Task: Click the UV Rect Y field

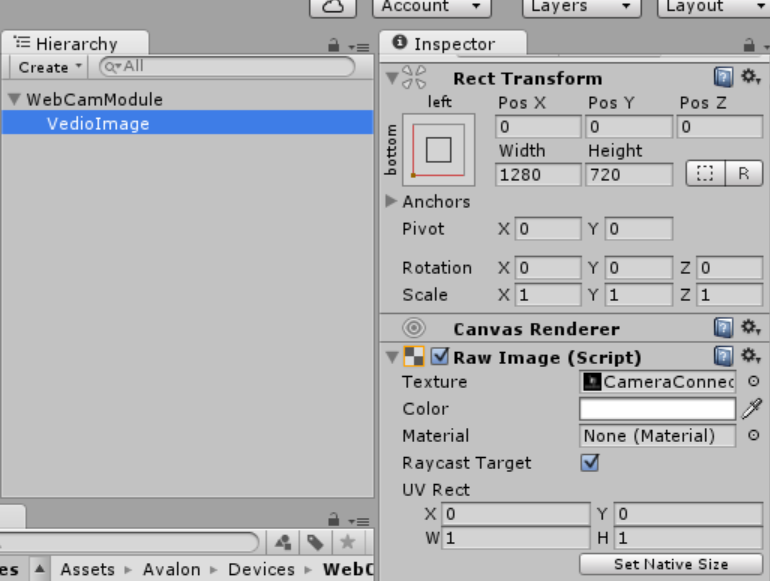Action: [x=688, y=514]
